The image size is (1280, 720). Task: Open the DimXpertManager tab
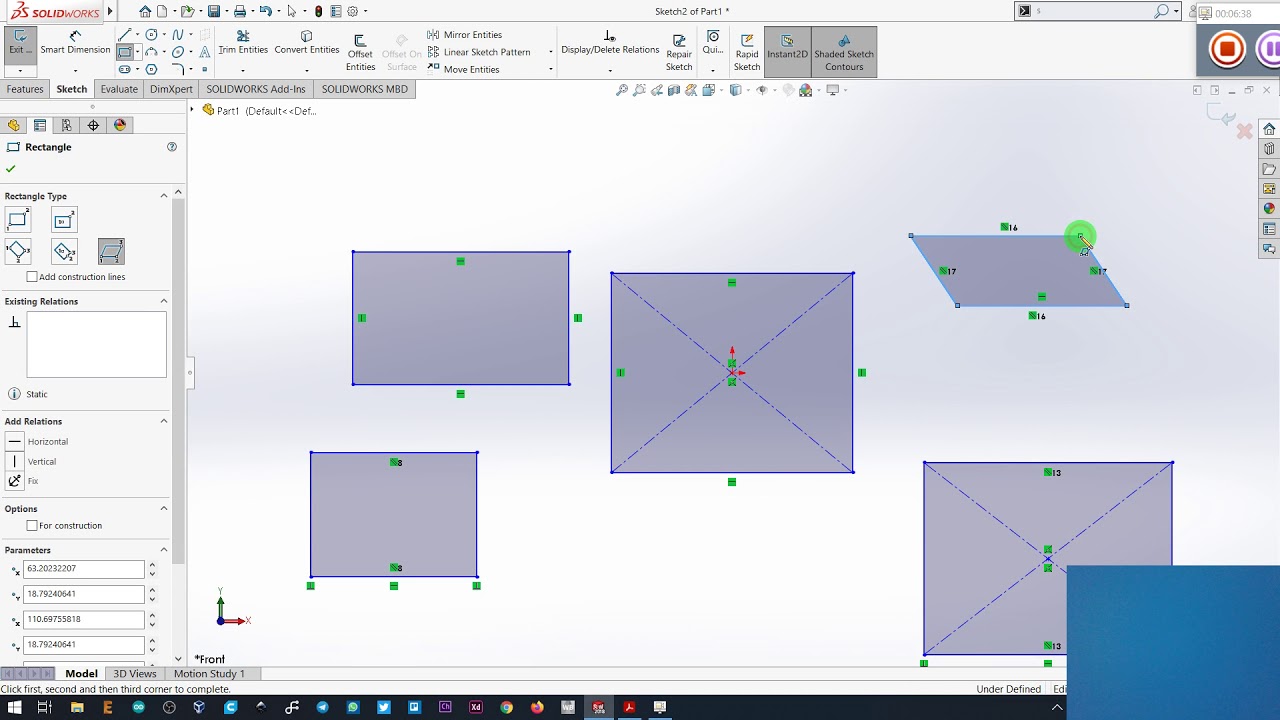tap(93, 125)
